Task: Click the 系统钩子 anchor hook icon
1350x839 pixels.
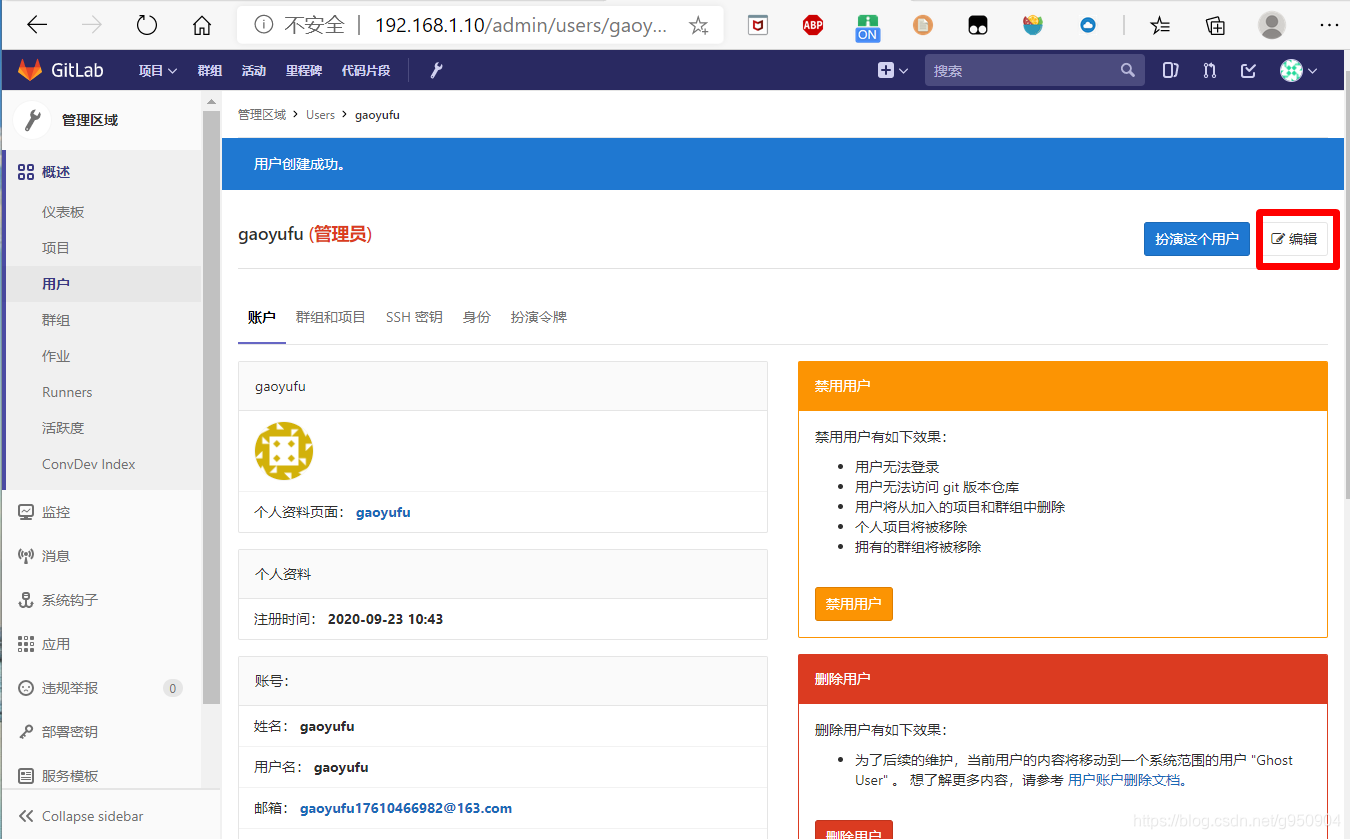Action: coord(27,600)
